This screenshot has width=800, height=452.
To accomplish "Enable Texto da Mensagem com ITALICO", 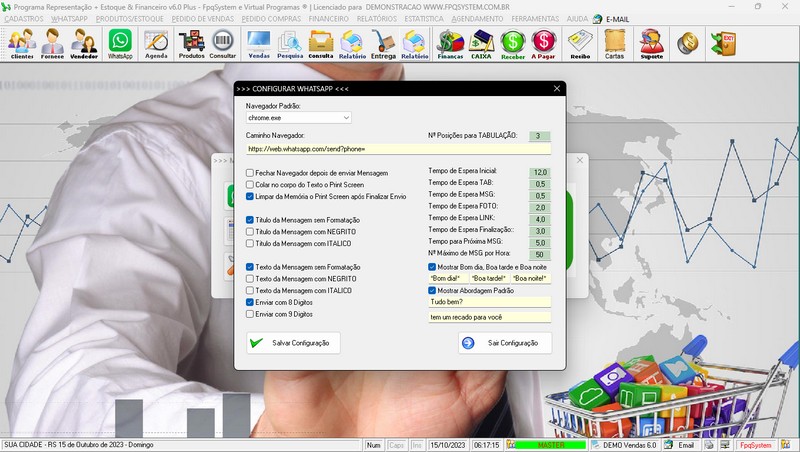I will [249, 290].
